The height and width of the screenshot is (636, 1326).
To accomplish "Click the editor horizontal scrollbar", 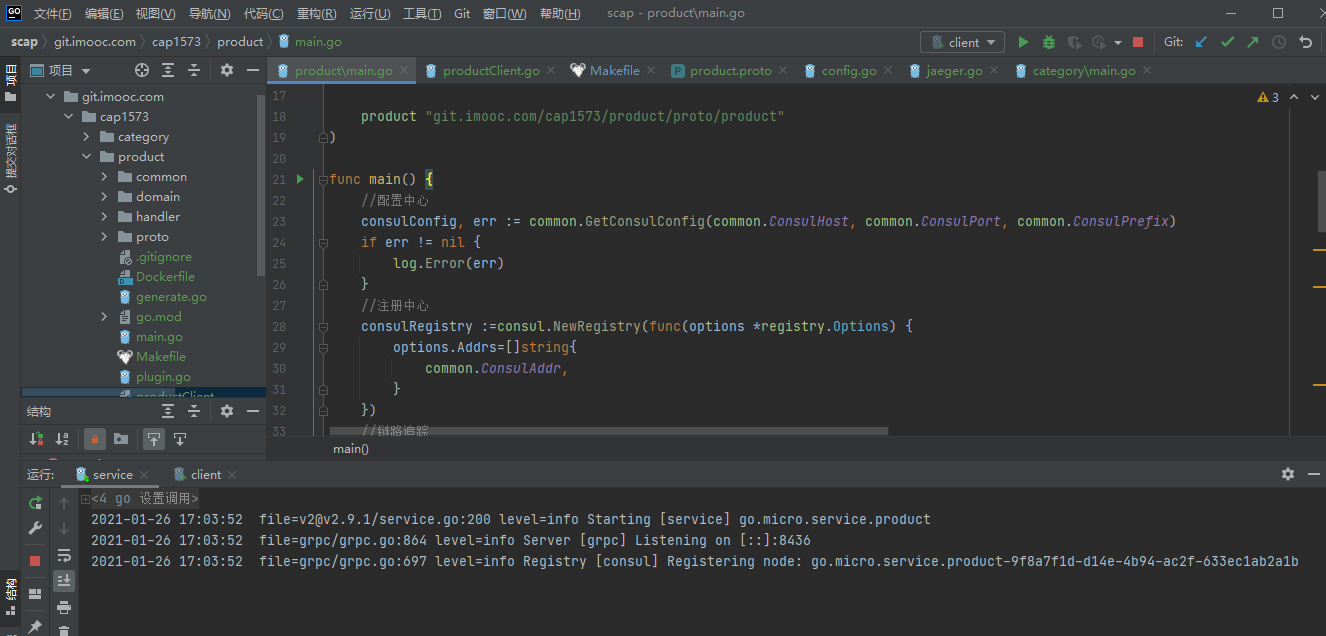I will pyautogui.click(x=608, y=431).
